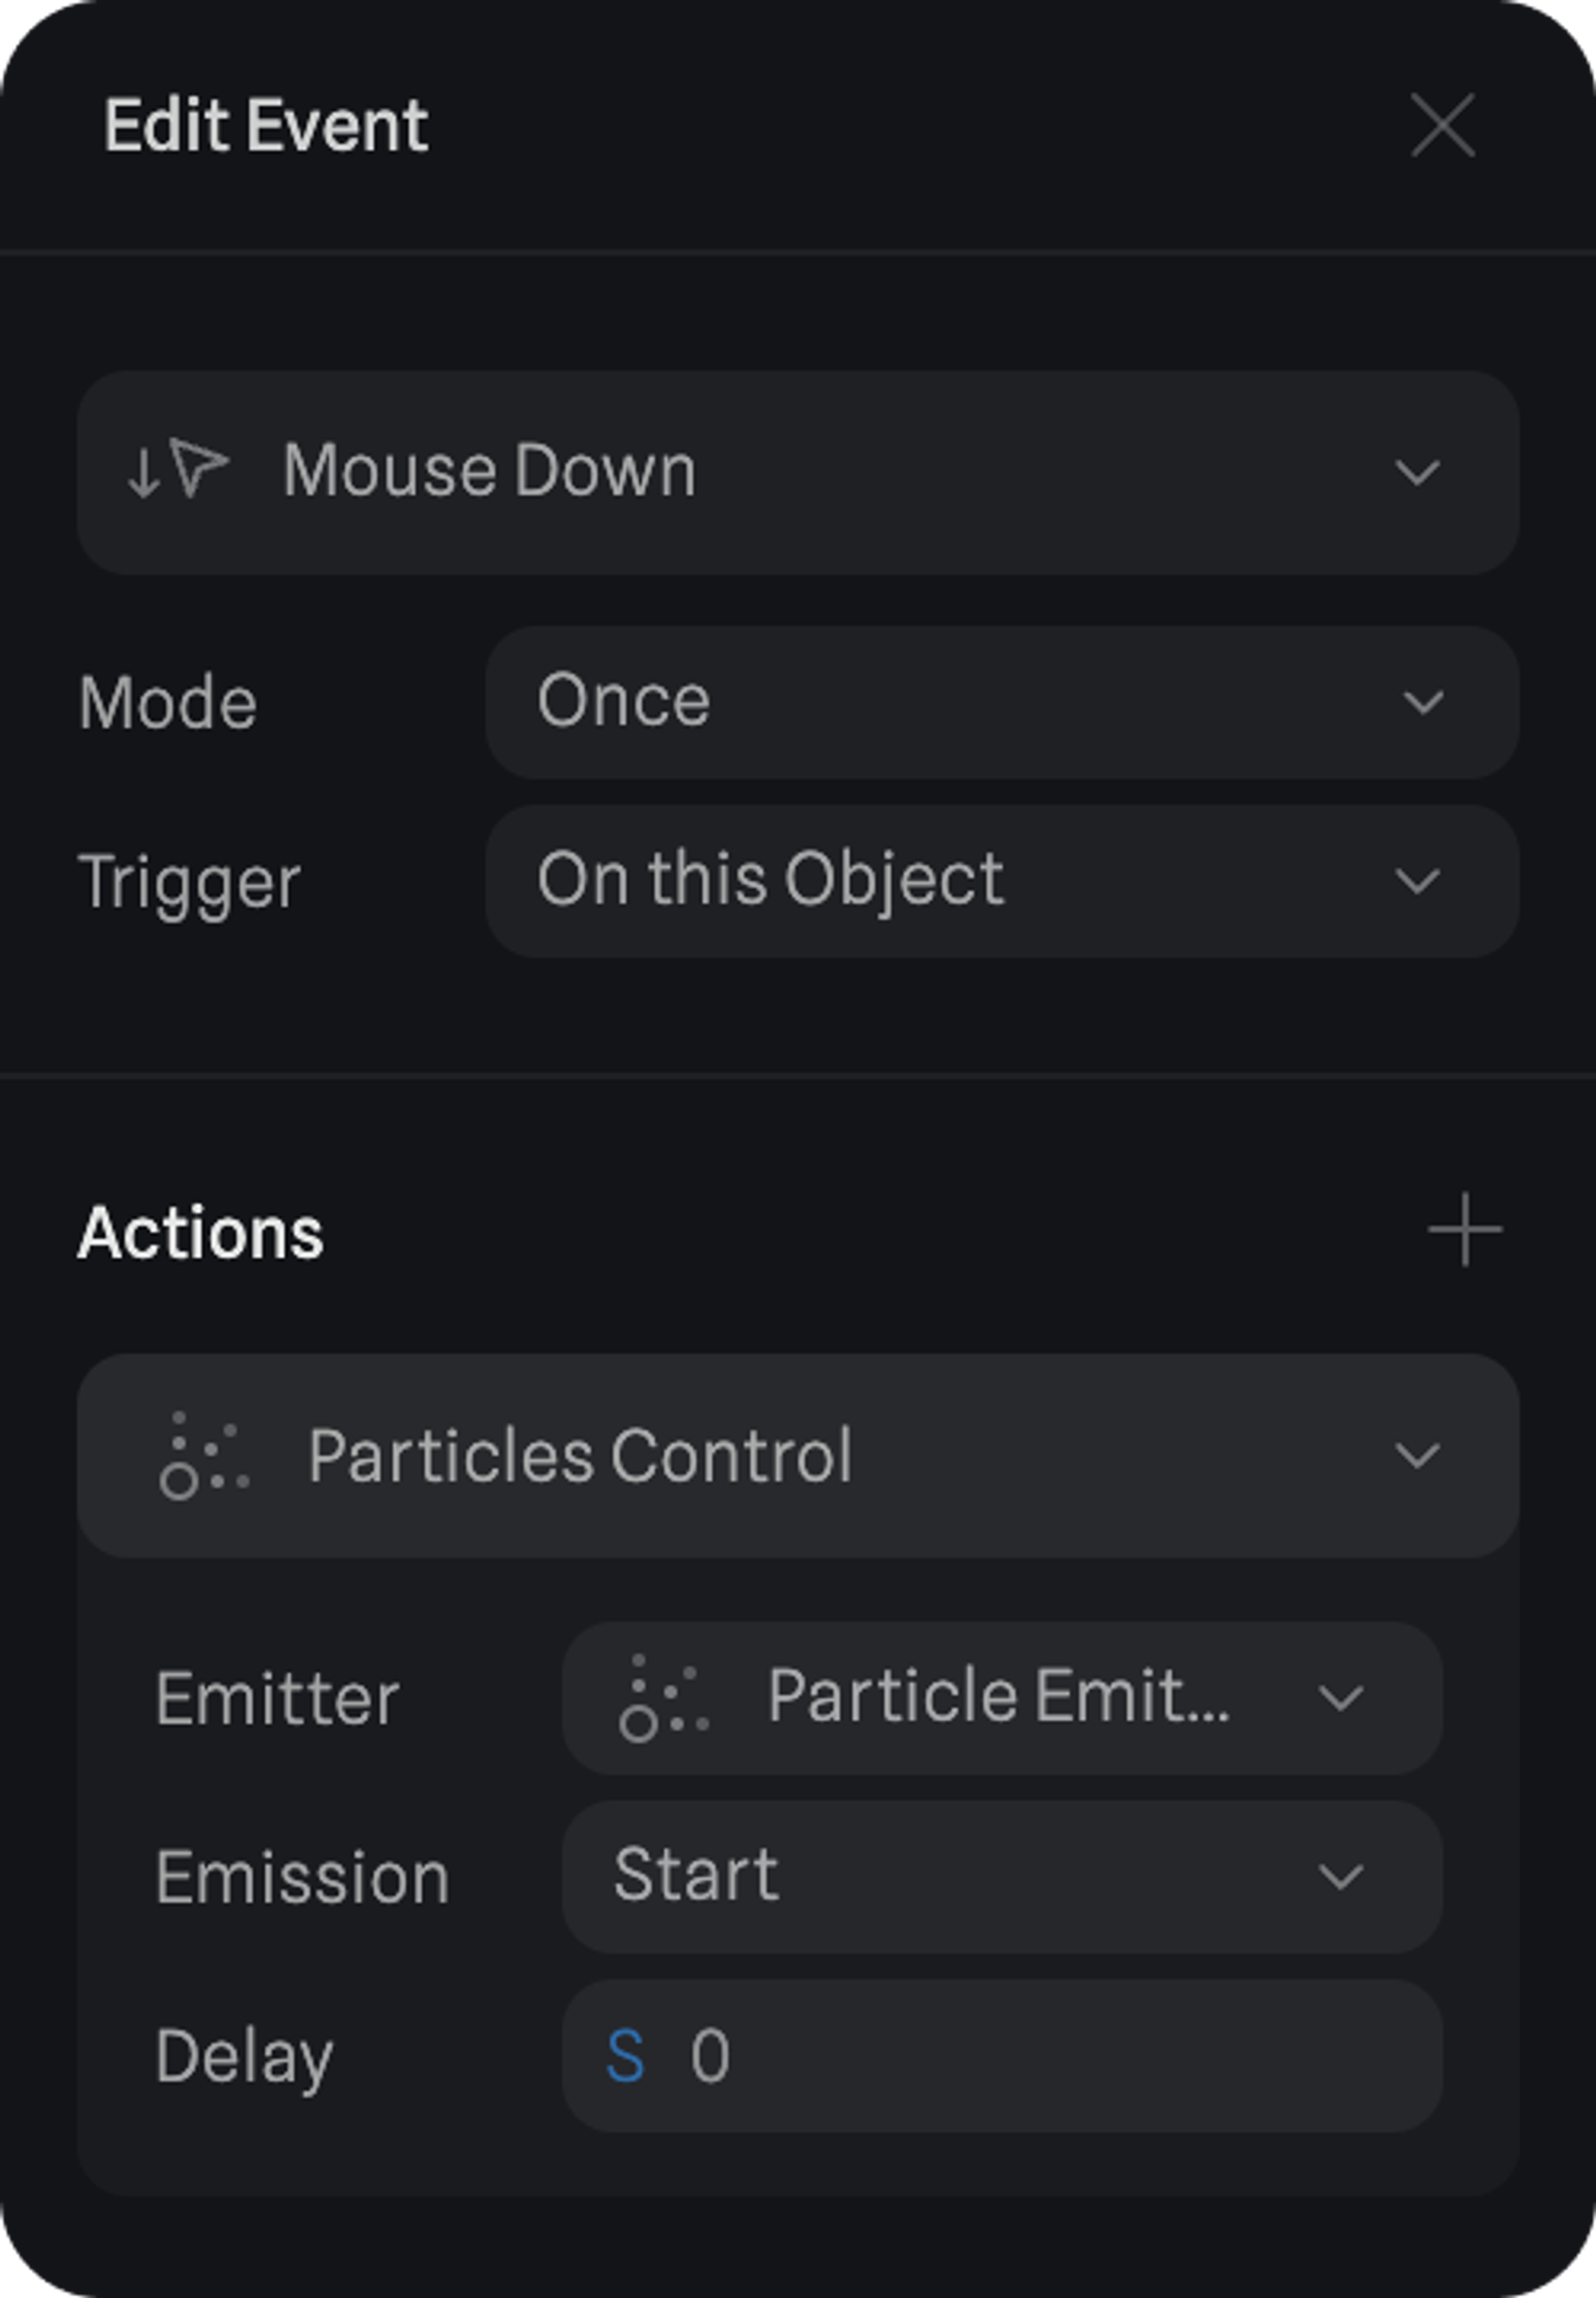Click the Edit Event title text
1596x2298 pixels.
pyautogui.click(x=266, y=126)
